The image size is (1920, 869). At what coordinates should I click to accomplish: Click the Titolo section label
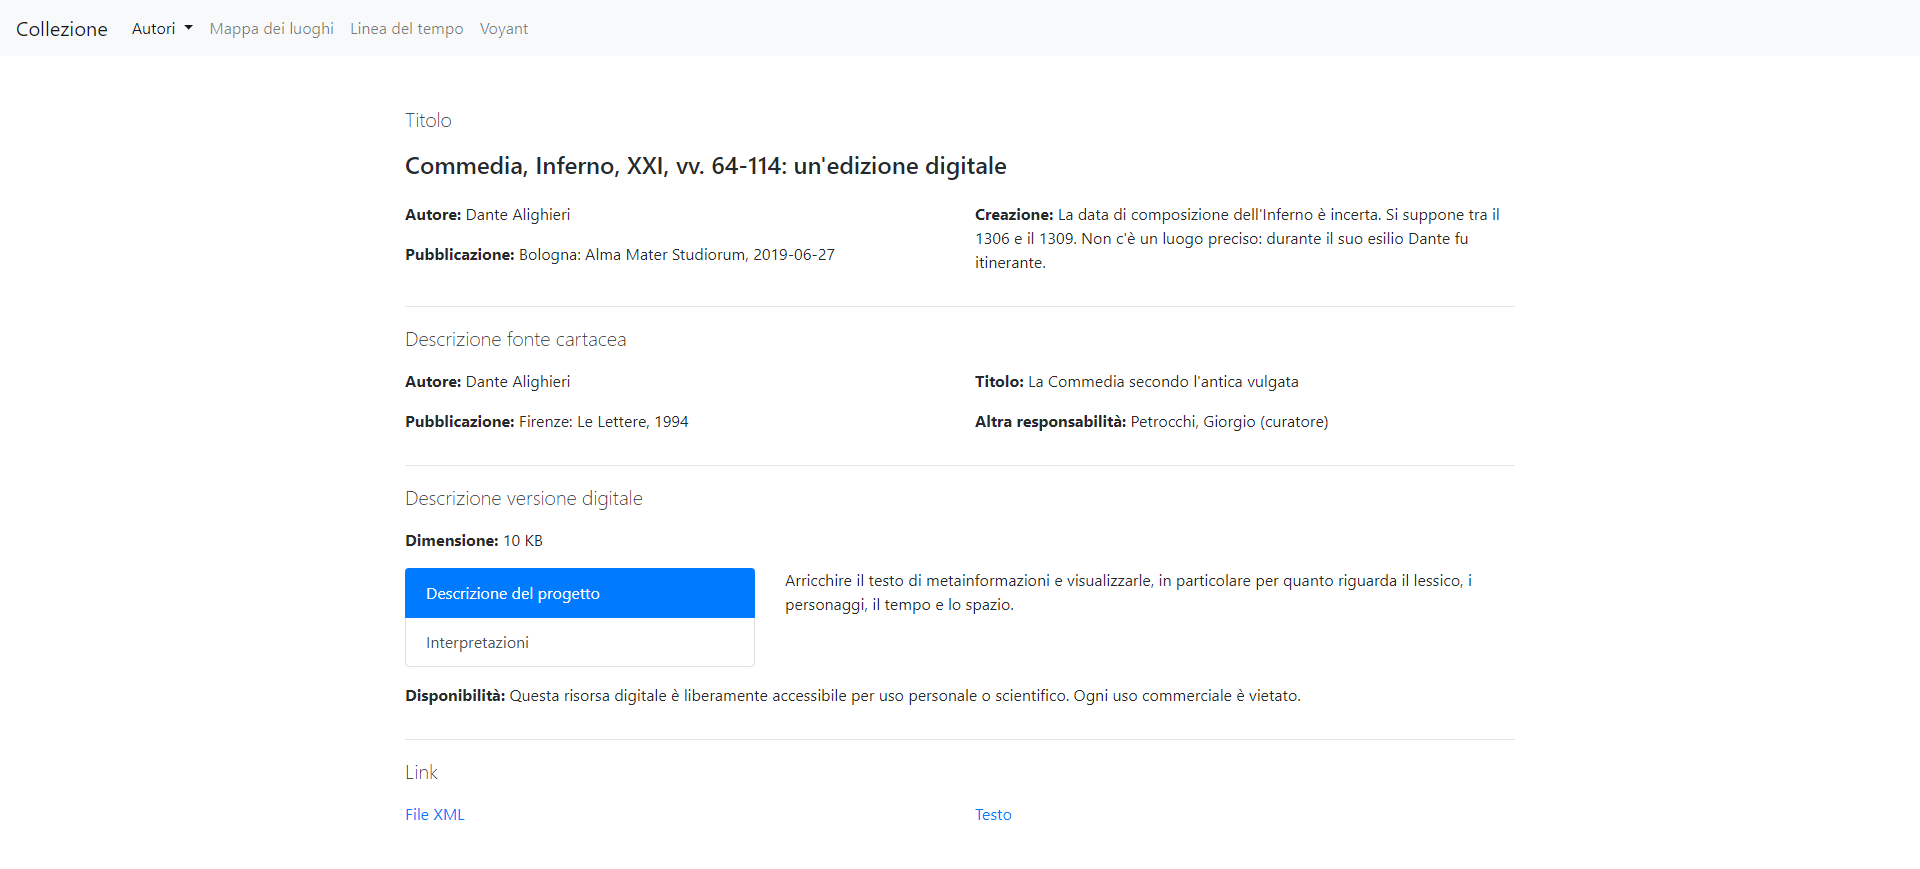pyautogui.click(x=428, y=120)
